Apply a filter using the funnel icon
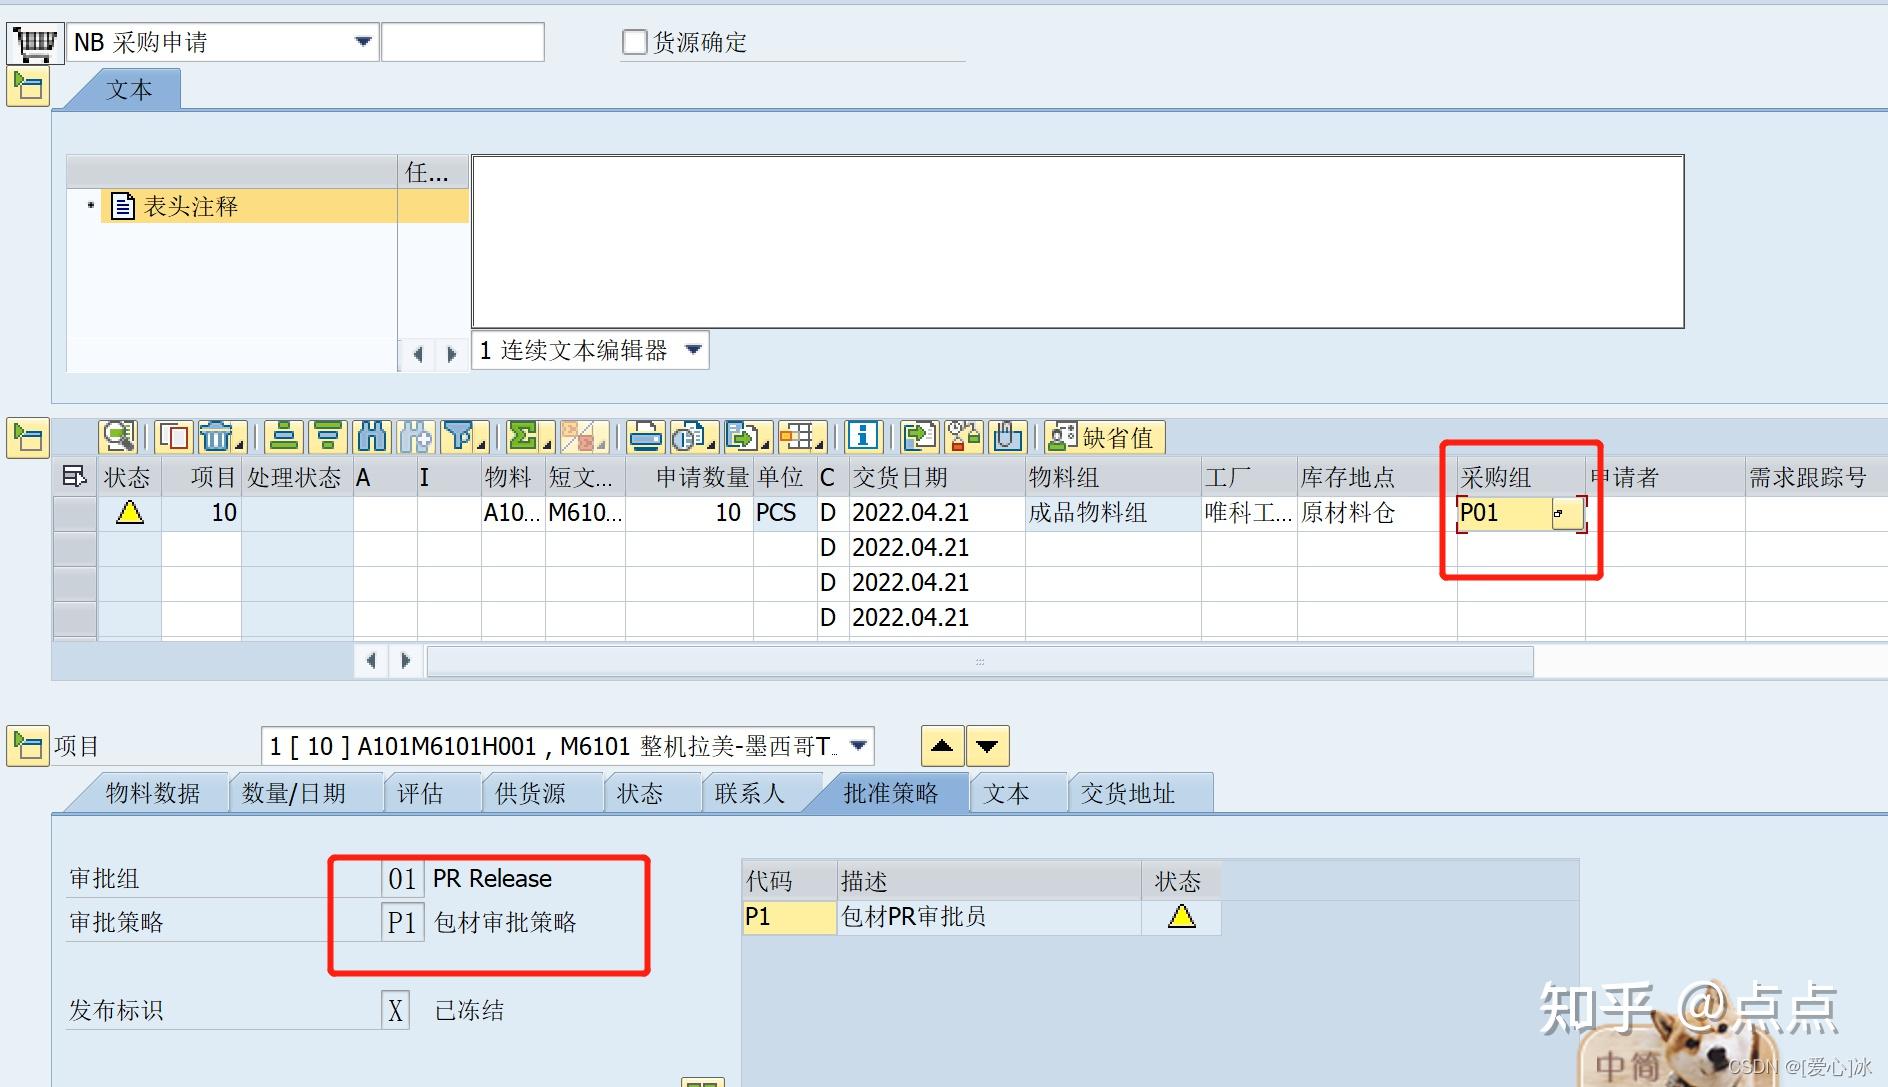1888x1087 pixels. coord(459,437)
